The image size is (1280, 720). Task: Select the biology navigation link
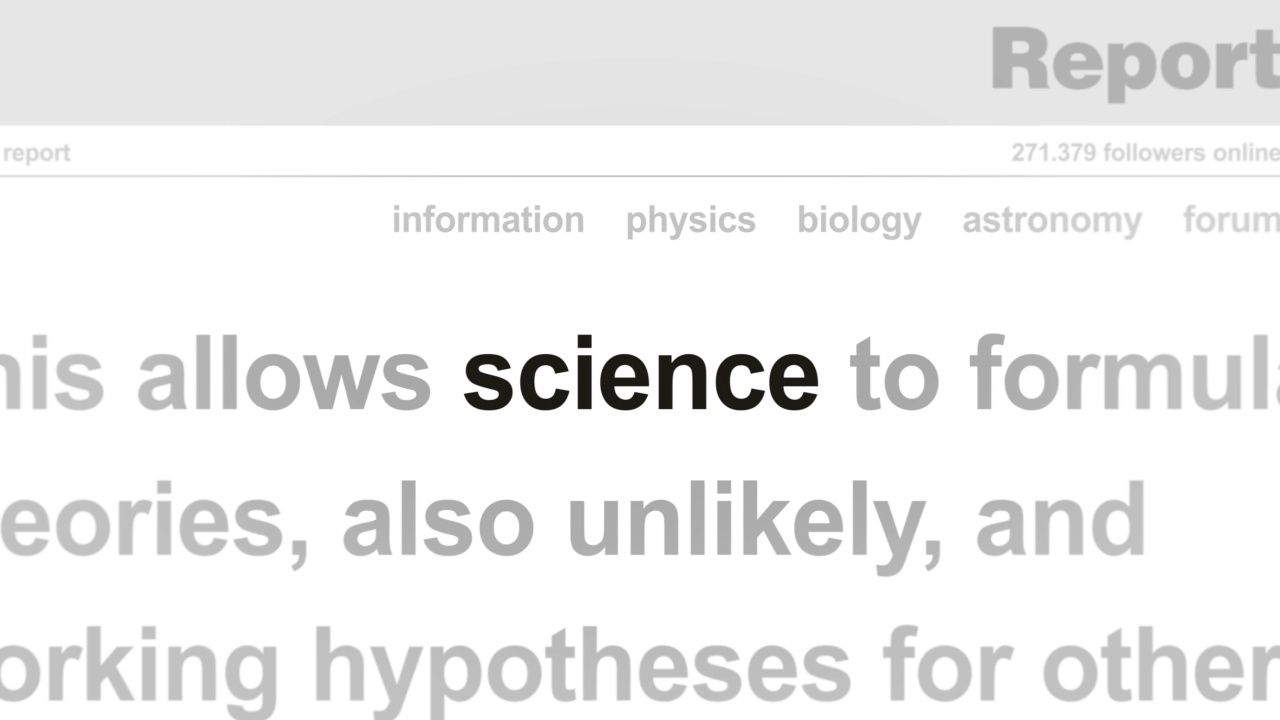click(859, 222)
